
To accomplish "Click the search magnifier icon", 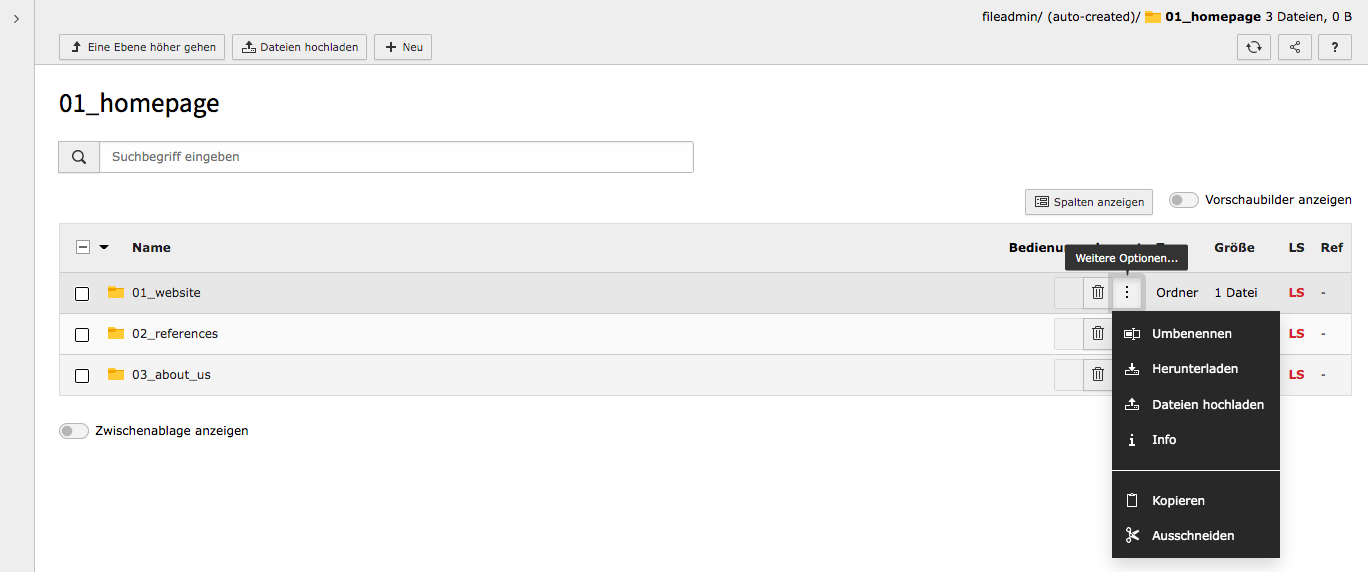I will point(79,157).
